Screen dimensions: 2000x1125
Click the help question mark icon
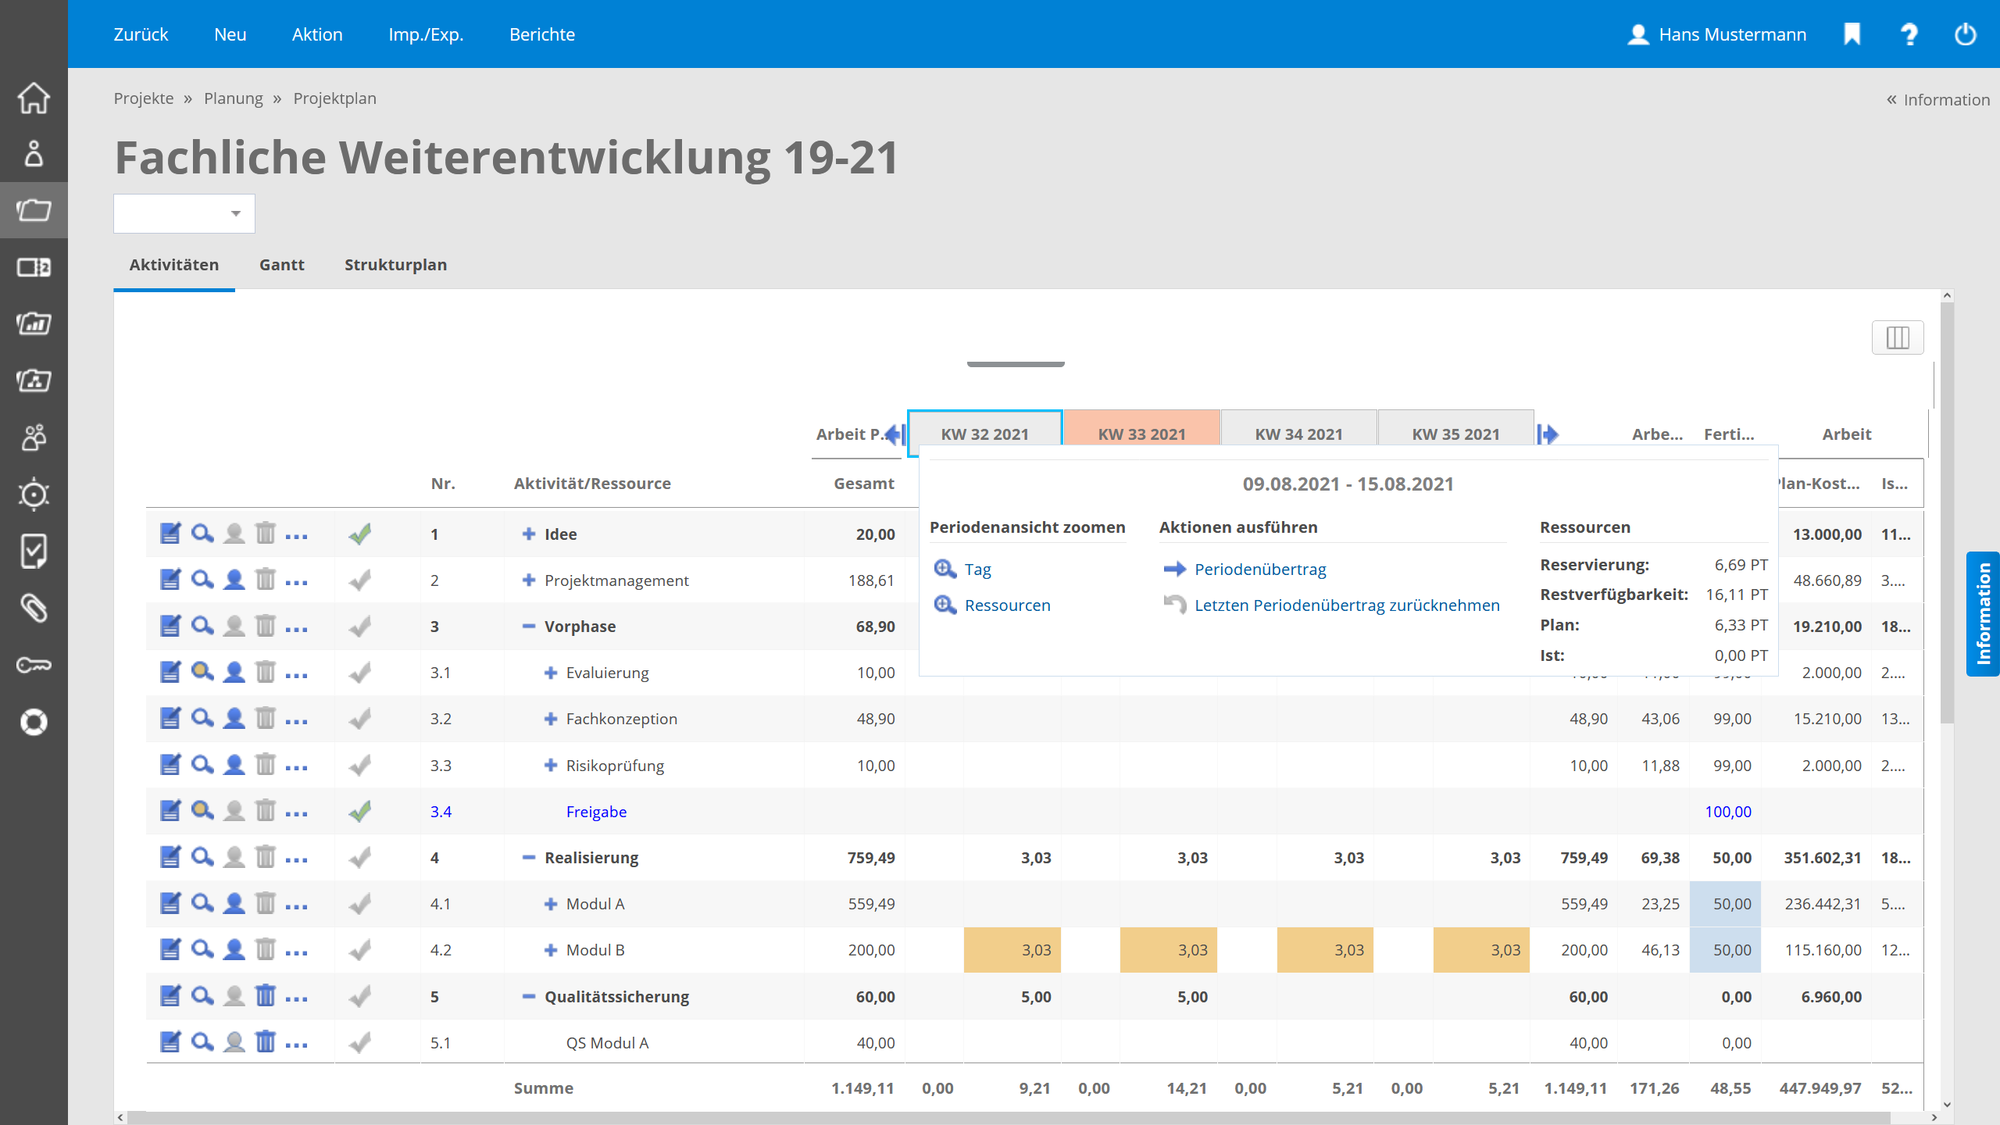pyautogui.click(x=1909, y=34)
